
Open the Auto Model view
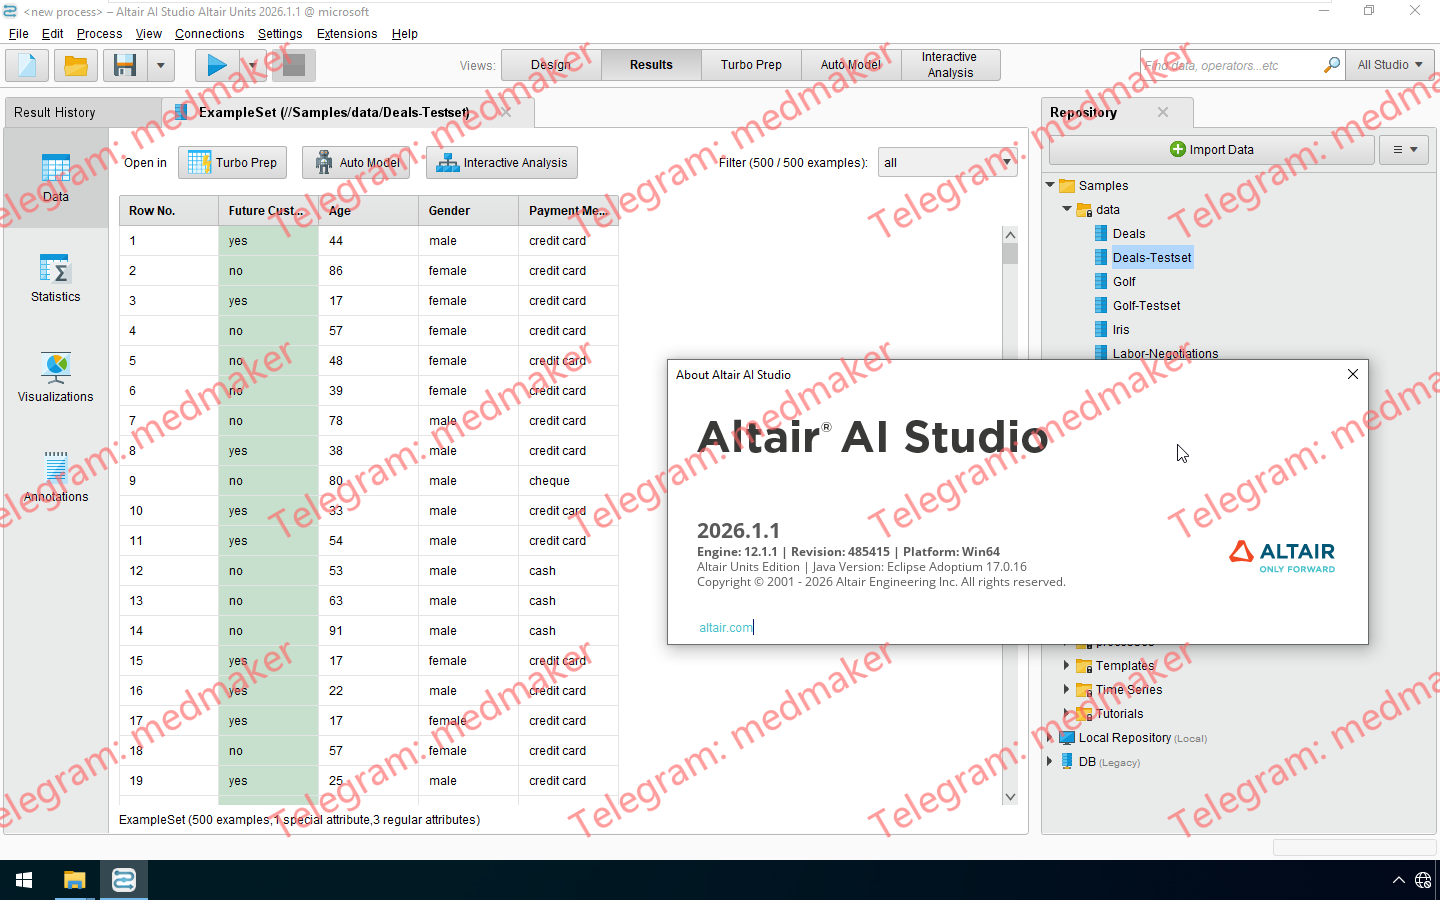coord(851,65)
